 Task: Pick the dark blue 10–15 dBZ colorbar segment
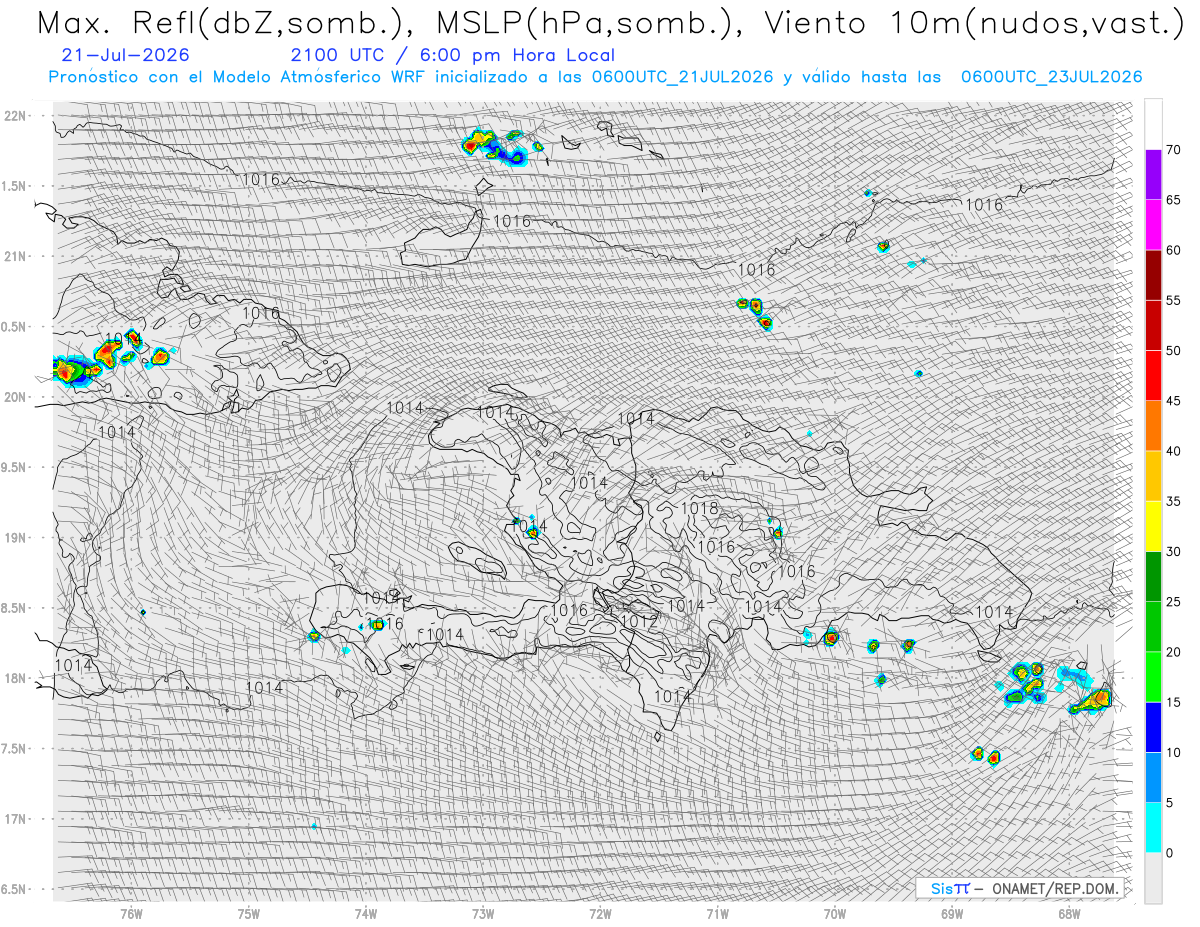pos(1153,727)
